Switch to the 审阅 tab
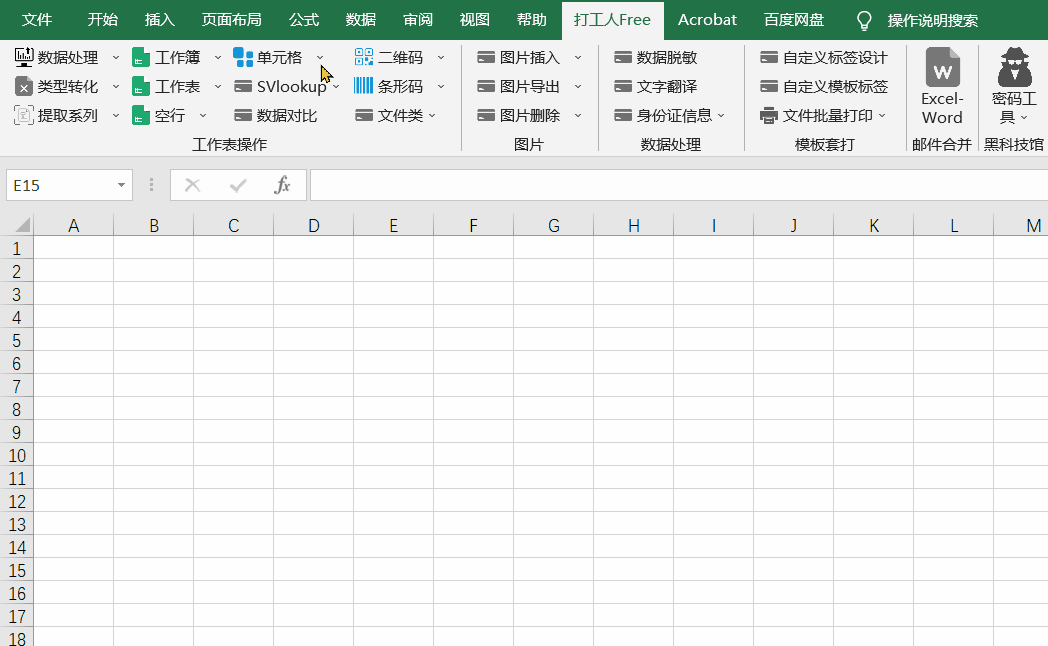The height and width of the screenshot is (646, 1048). point(418,20)
